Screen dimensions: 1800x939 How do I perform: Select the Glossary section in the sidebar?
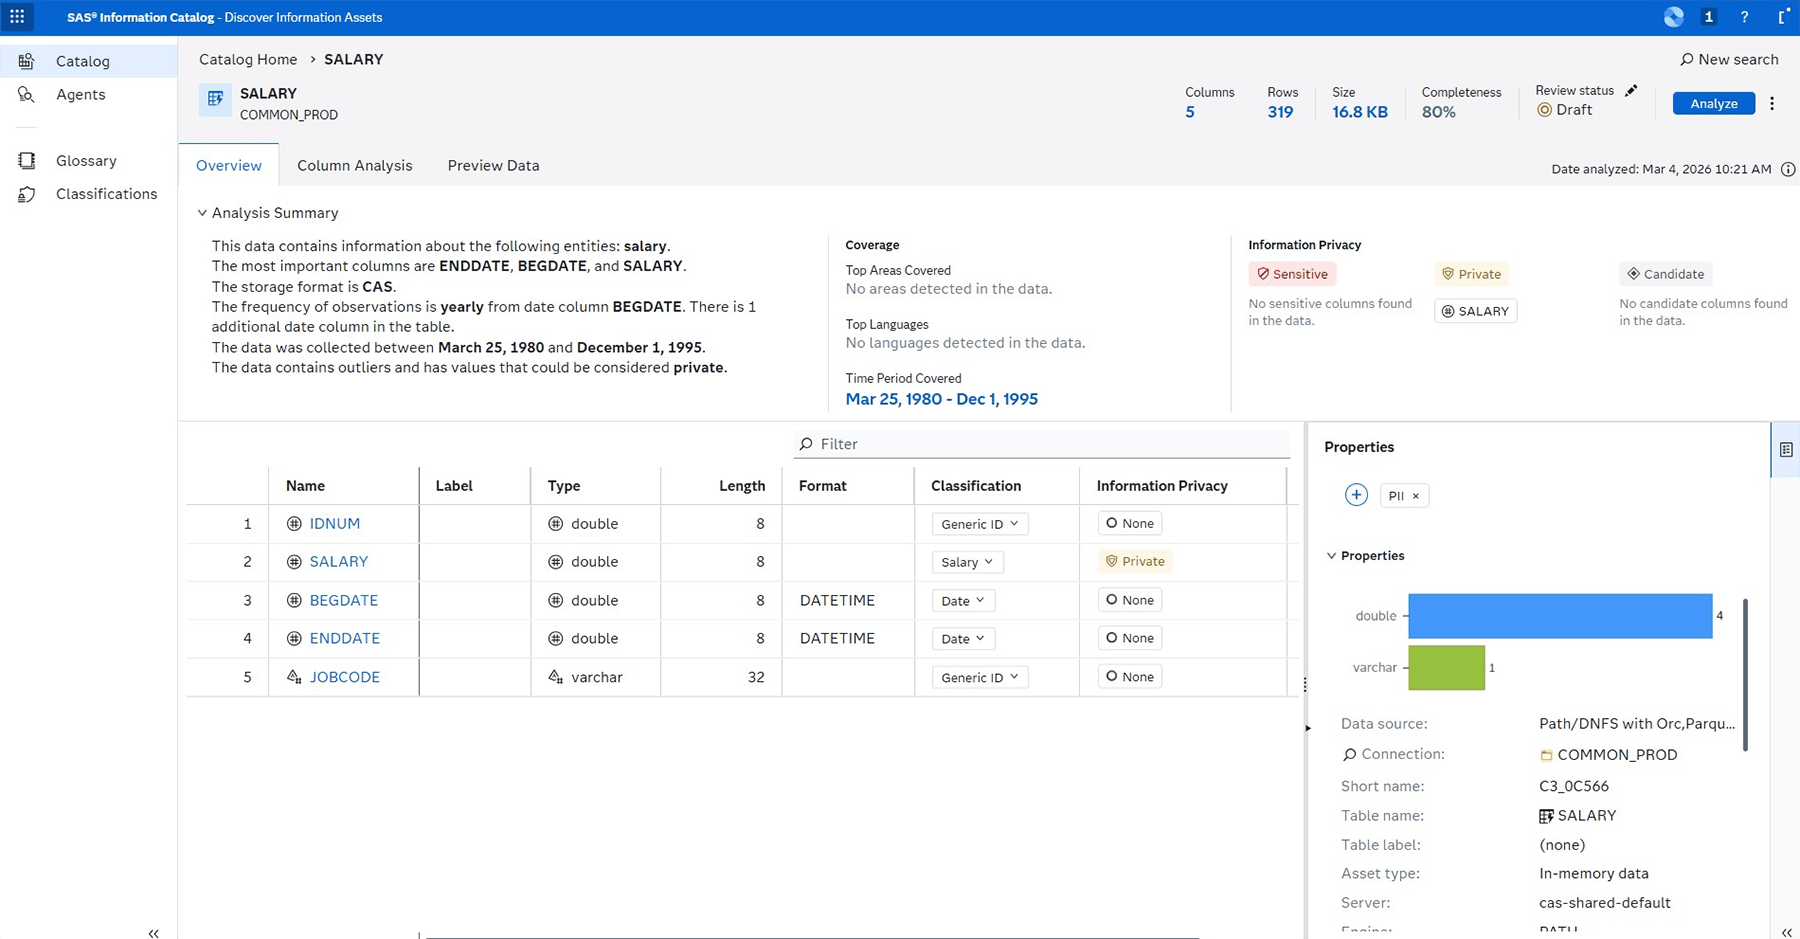point(86,160)
